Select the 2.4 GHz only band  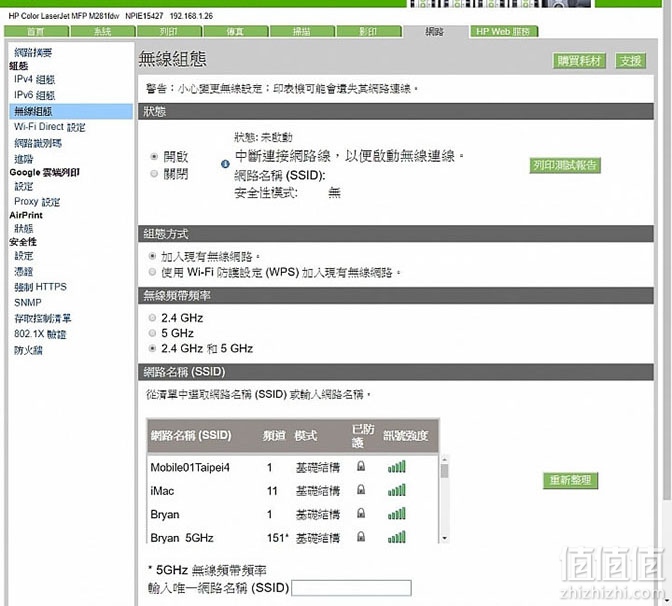152,318
